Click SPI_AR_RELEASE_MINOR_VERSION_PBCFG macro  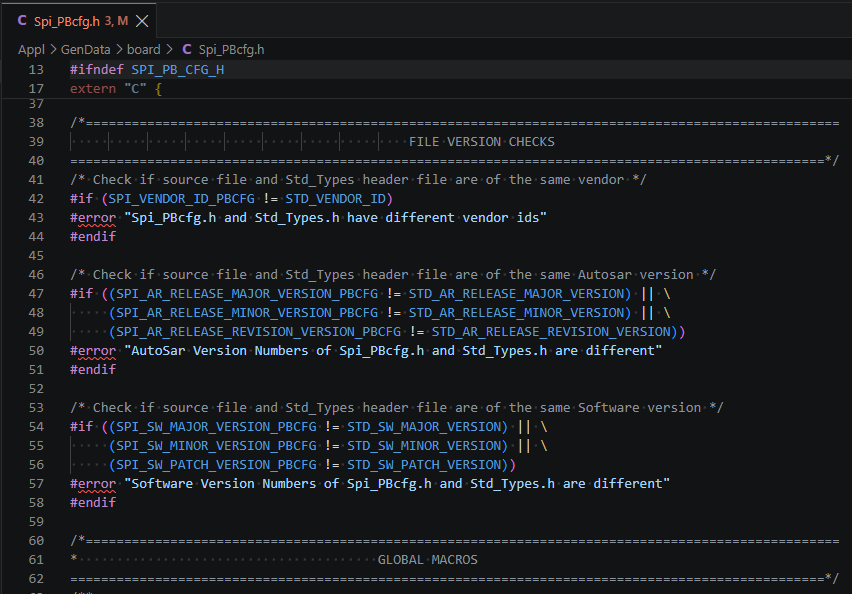(x=247, y=312)
